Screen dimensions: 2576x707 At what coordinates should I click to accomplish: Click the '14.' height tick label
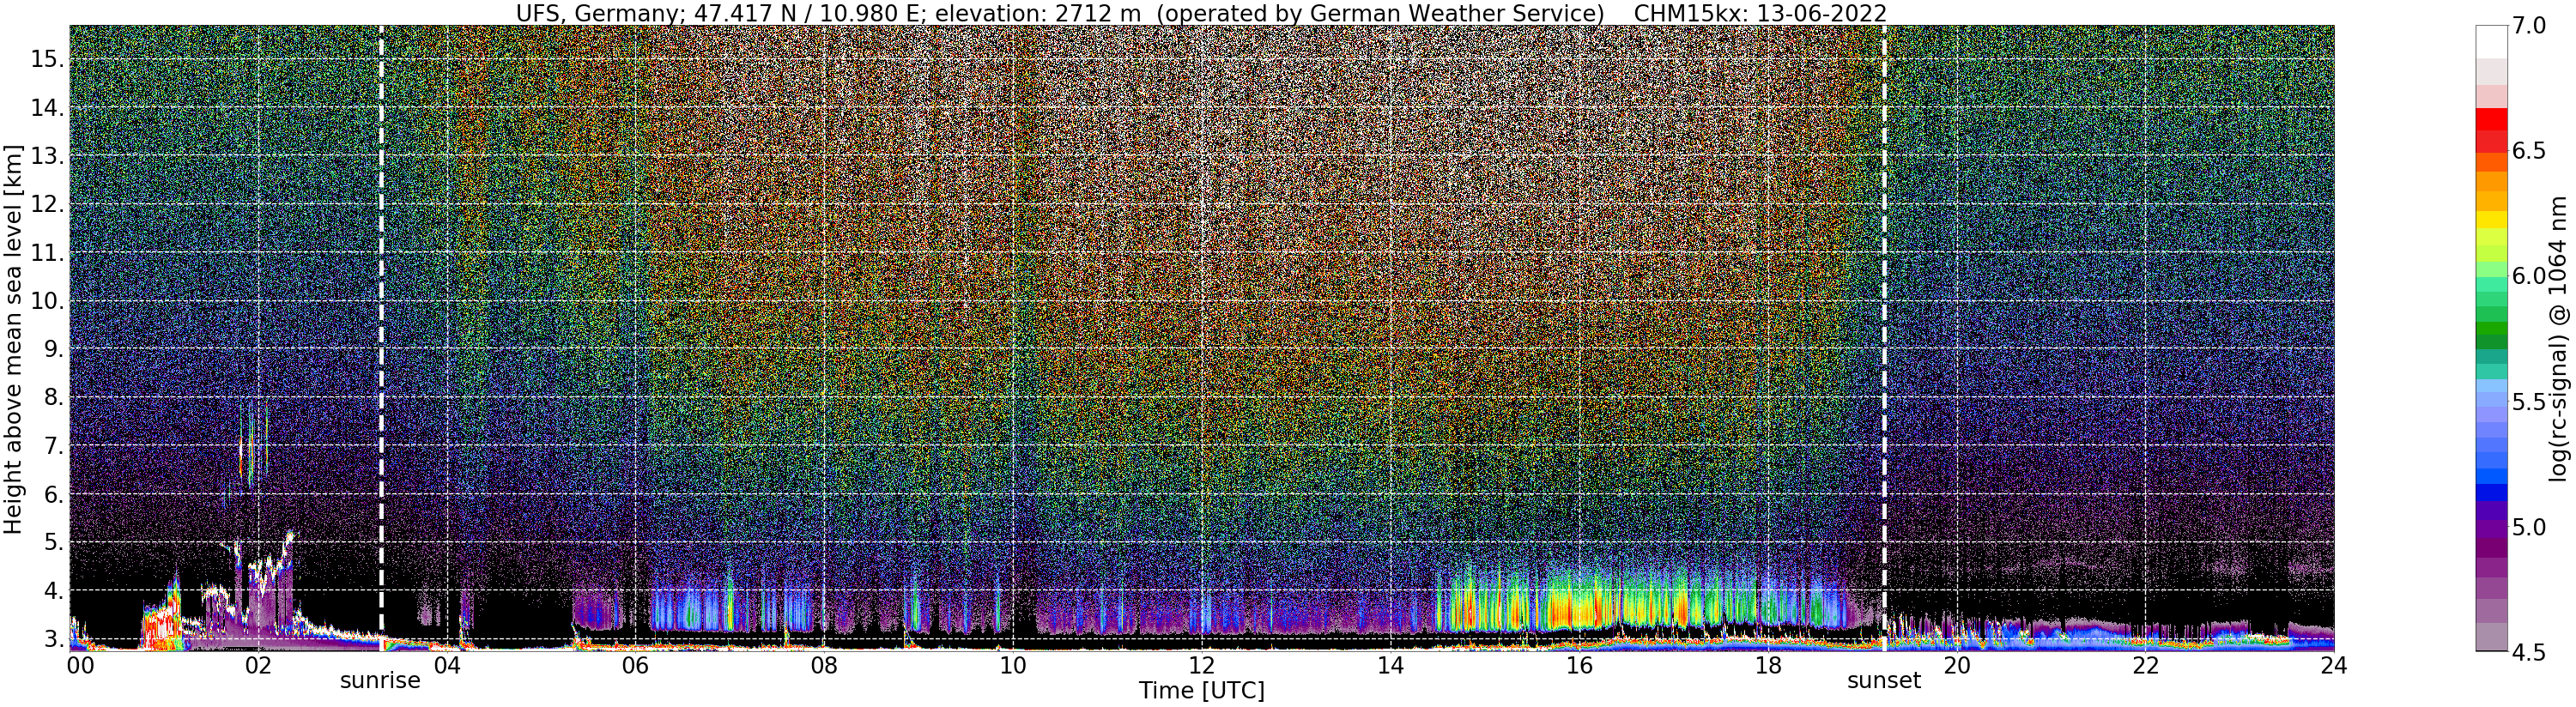pos(47,108)
